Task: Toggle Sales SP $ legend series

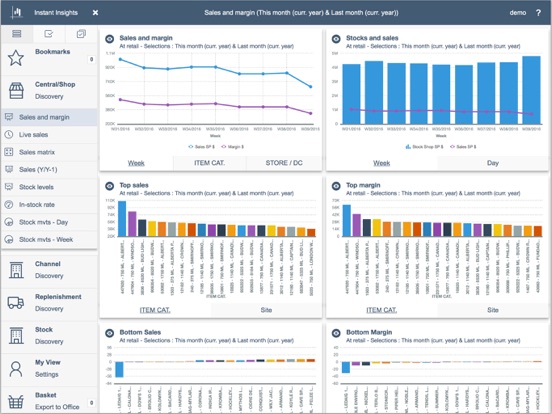Action: (x=202, y=147)
